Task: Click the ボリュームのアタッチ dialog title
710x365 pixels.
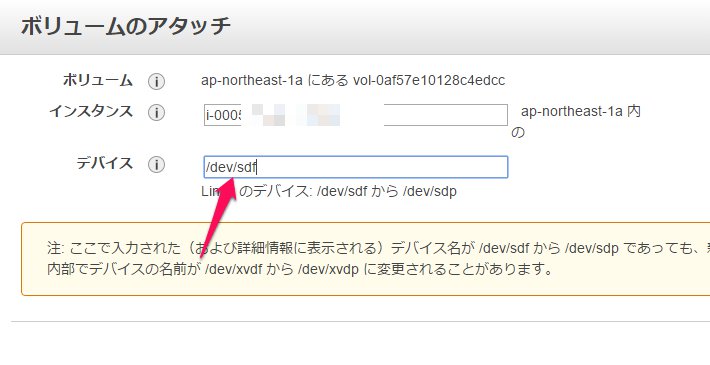Action: [x=126, y=26]
